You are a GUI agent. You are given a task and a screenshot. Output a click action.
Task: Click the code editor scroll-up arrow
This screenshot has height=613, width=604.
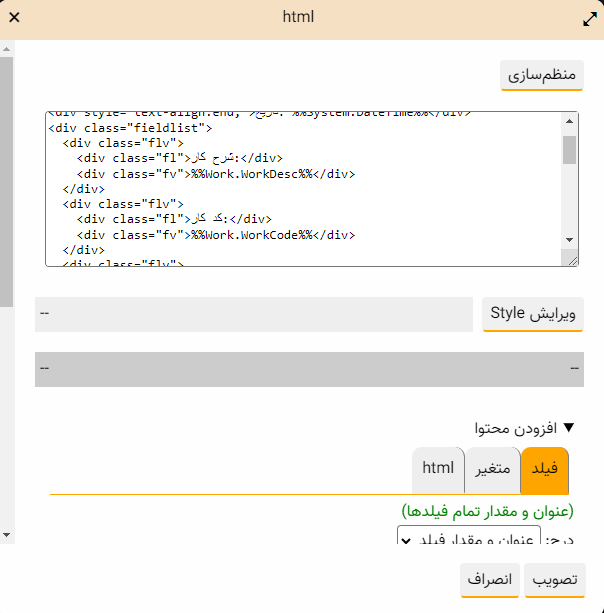[x=569, y=119]
